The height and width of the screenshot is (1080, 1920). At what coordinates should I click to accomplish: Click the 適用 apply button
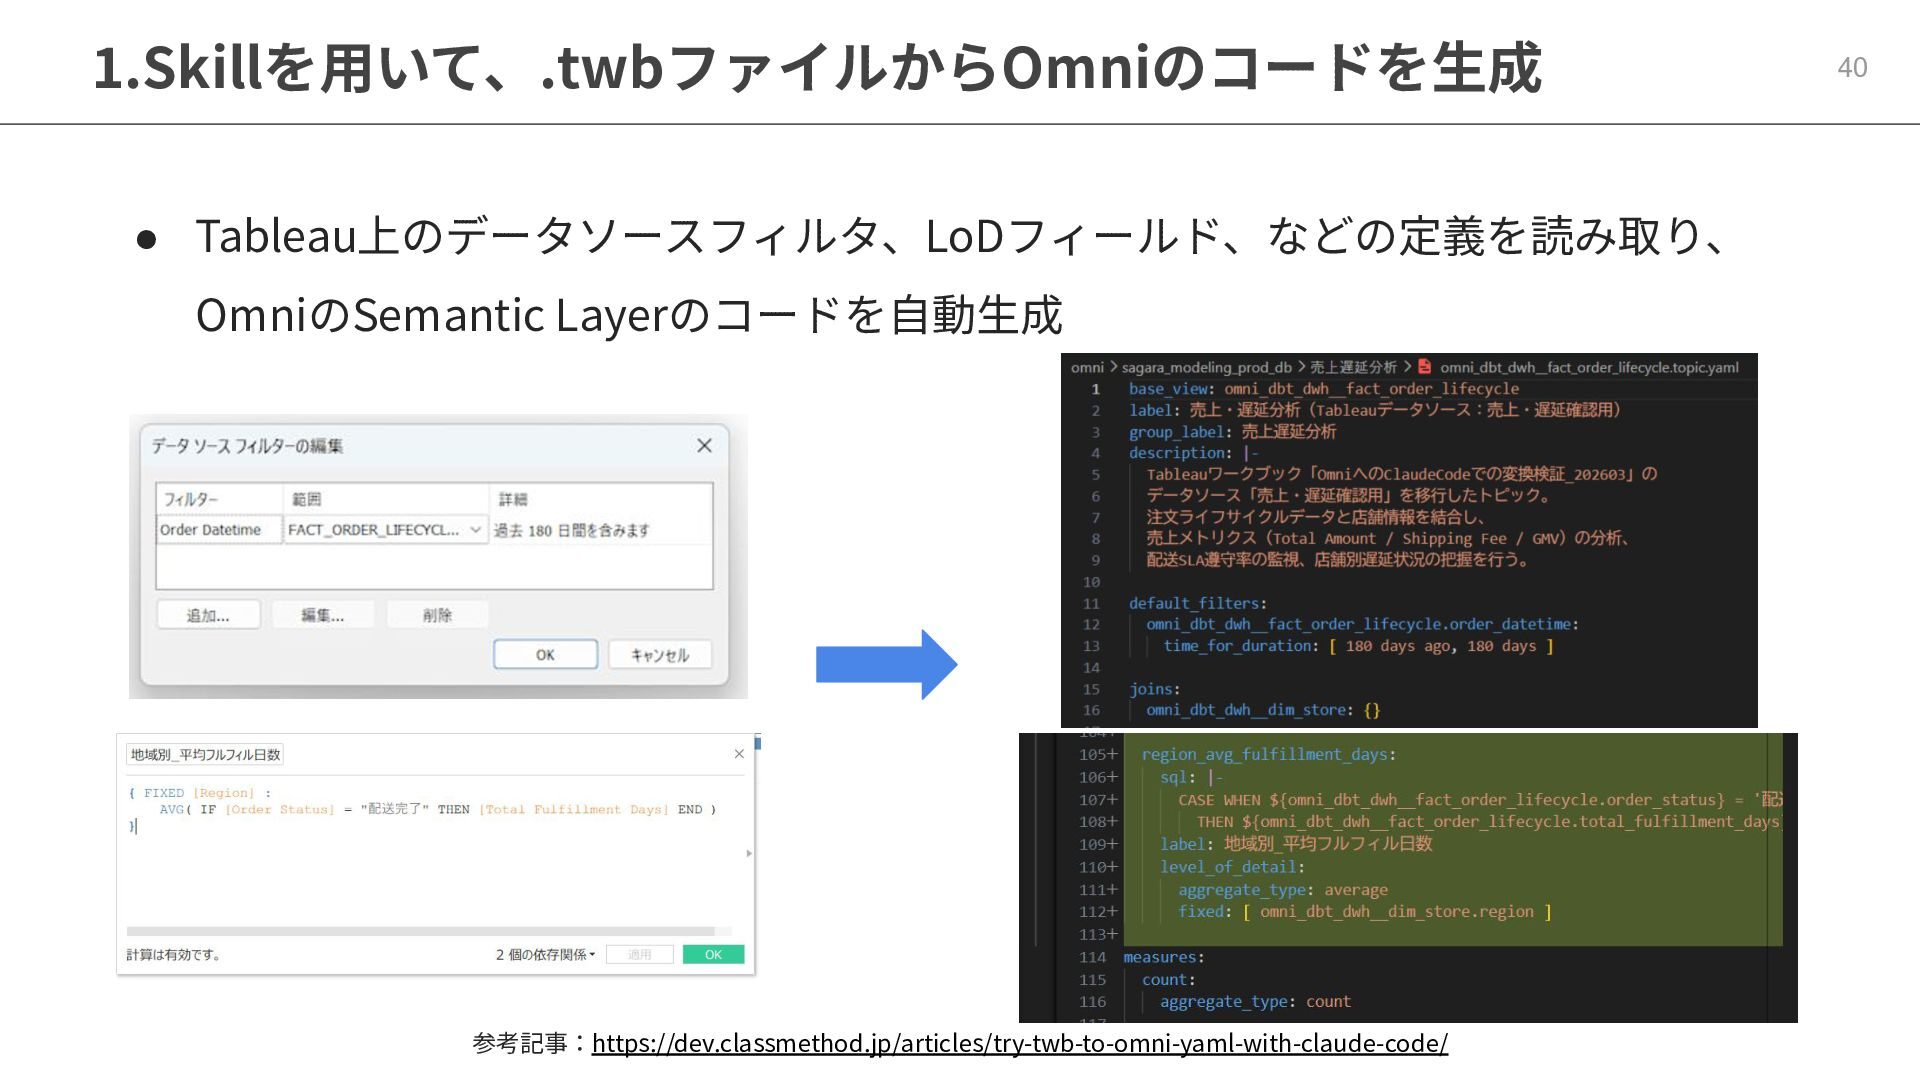[639, 955]
